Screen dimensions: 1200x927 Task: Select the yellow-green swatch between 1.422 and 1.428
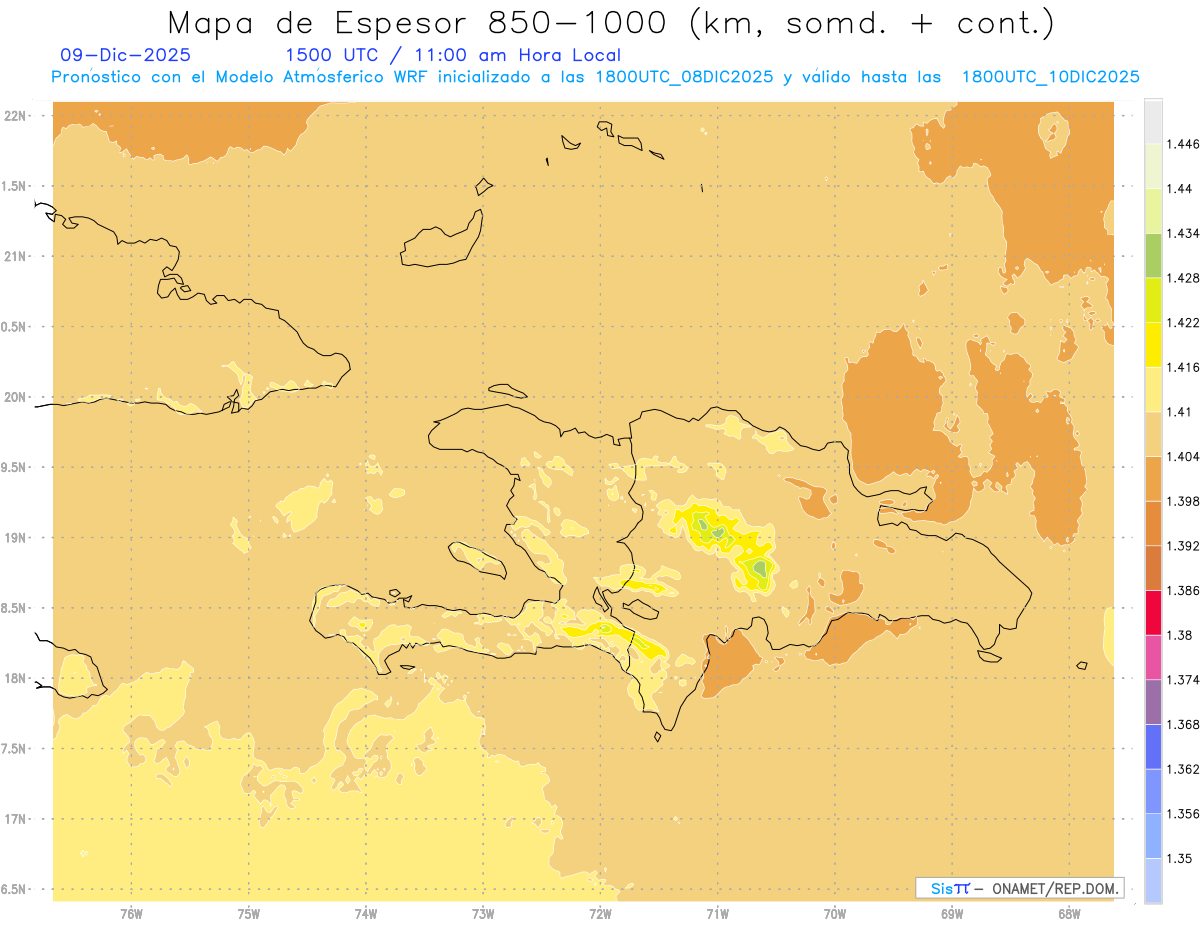coord(1153,300)
